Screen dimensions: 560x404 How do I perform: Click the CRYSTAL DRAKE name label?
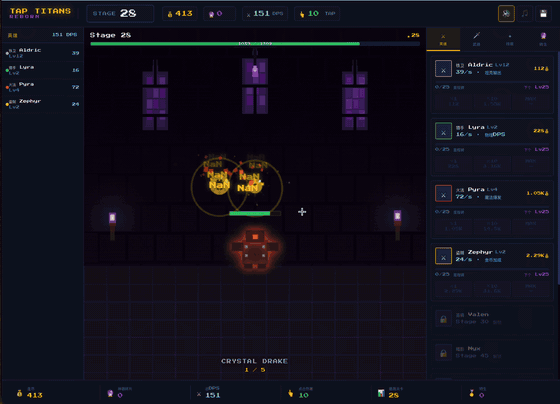[255, 361]
